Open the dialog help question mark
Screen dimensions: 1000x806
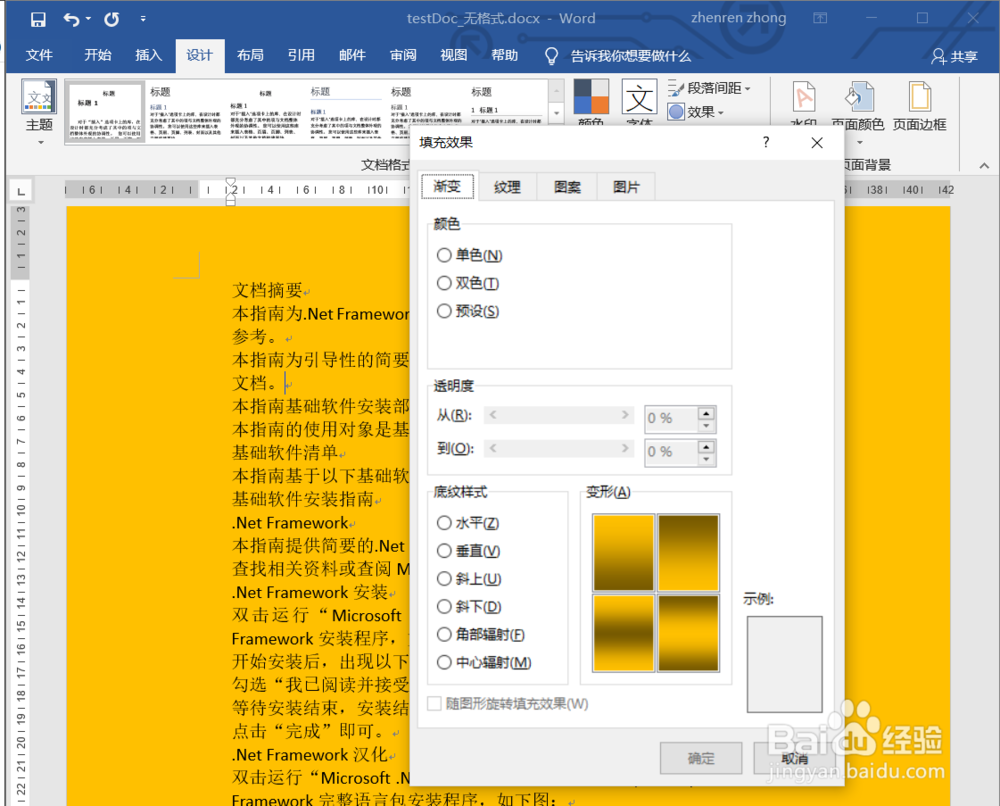click(x=766, y=142)
